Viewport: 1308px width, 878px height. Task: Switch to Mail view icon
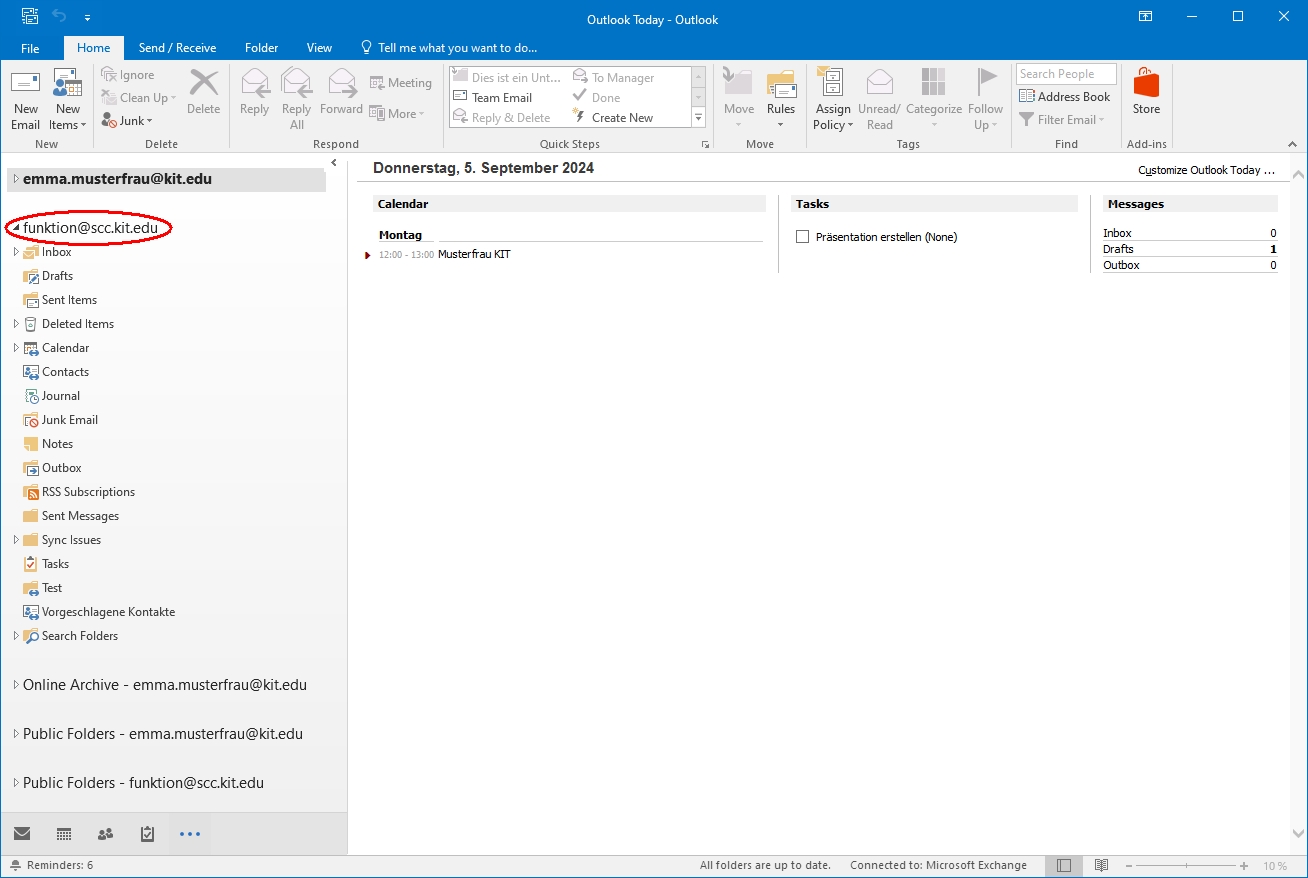22,834
